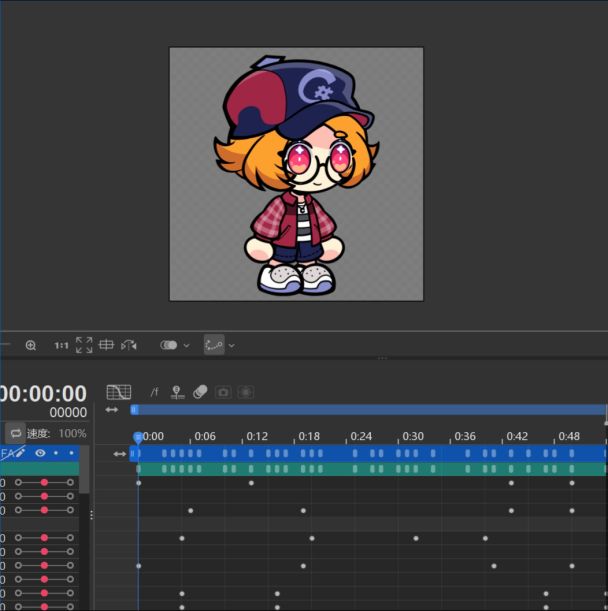
Task: Click the stamp icon in timeline toolbar
Action: pos(177,392)
